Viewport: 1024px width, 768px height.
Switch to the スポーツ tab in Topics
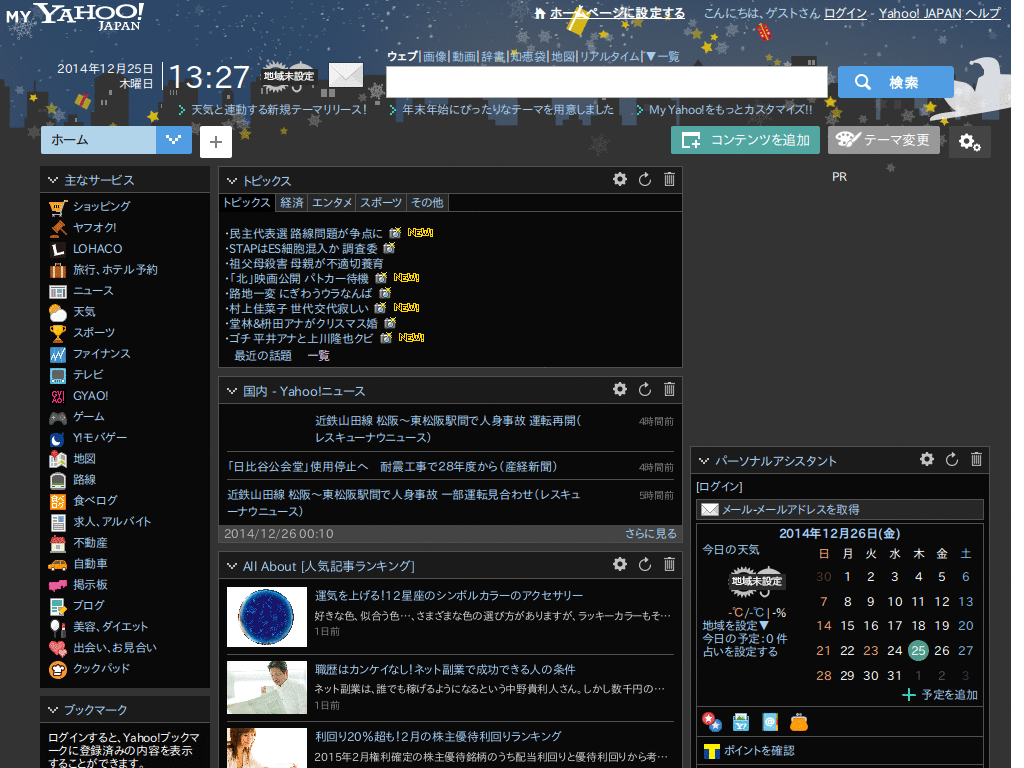coord(381,202)
